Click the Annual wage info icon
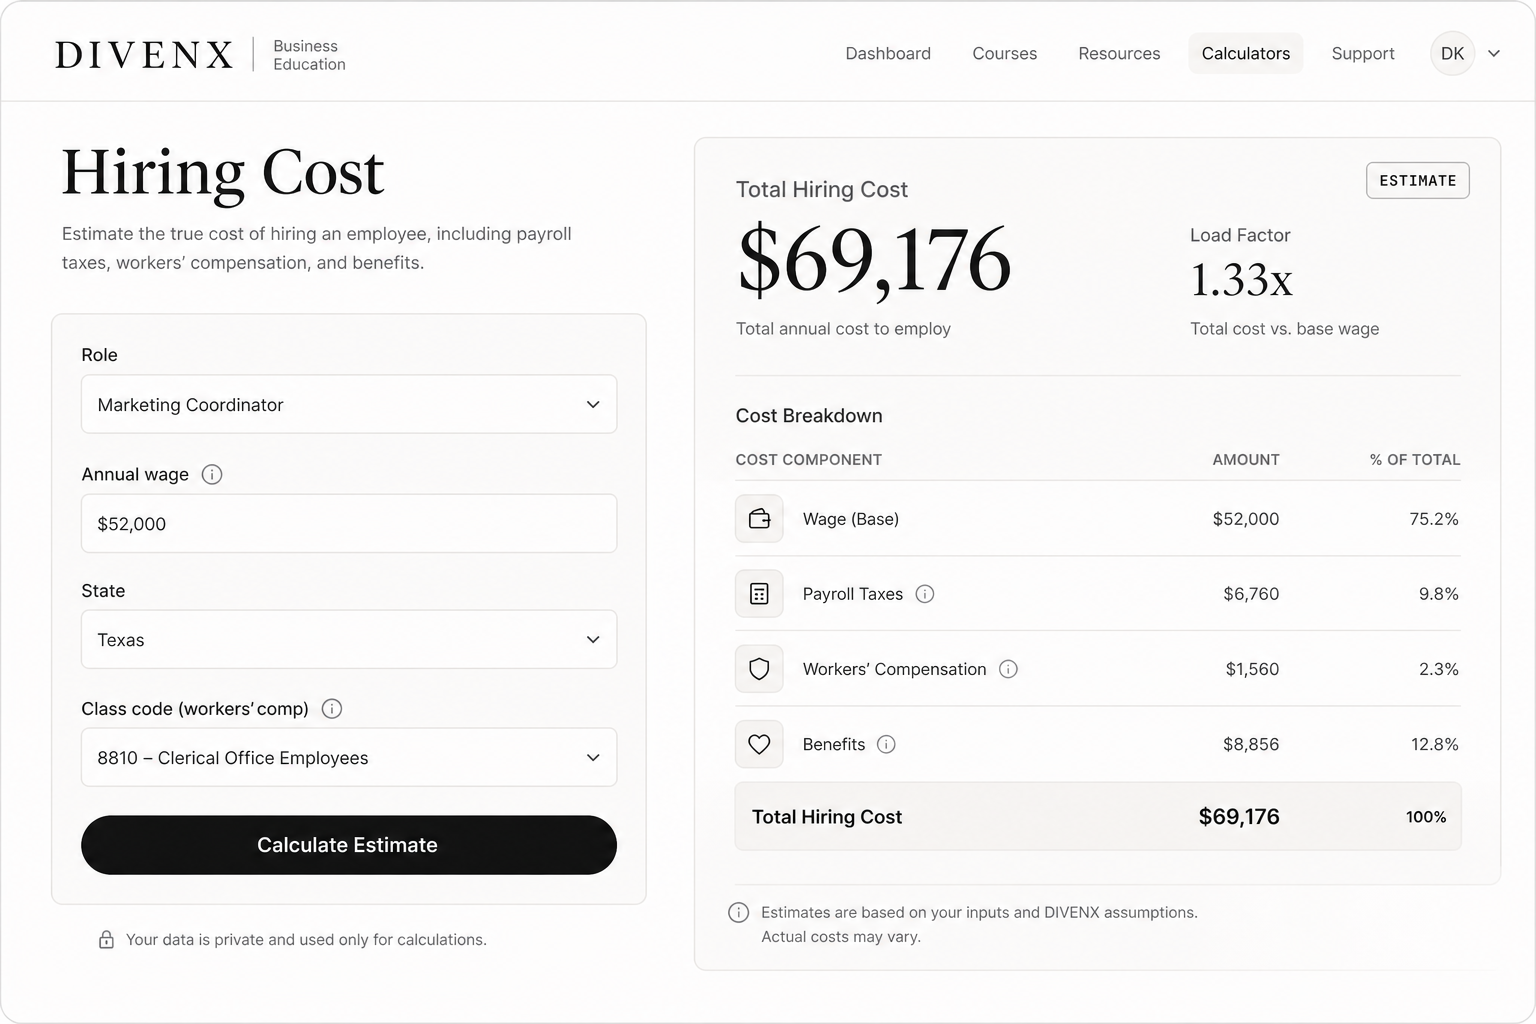This screenshot has height=1024, width=1536. click(212, 474)
